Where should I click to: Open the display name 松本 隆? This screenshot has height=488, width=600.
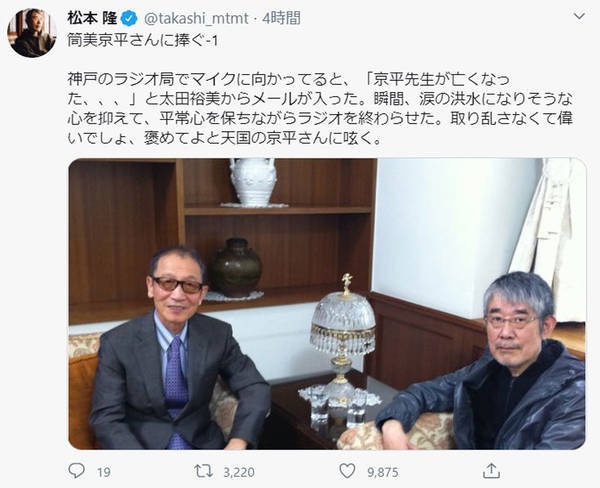(x=92, y=18)
